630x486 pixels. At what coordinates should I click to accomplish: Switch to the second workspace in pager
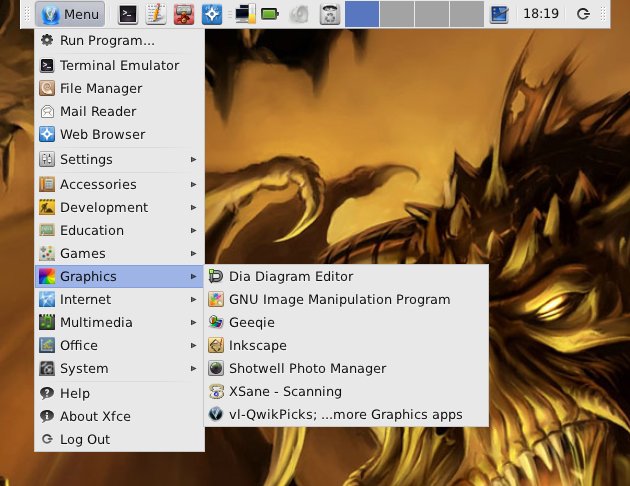pyautogui.click(x=397, y=14)
